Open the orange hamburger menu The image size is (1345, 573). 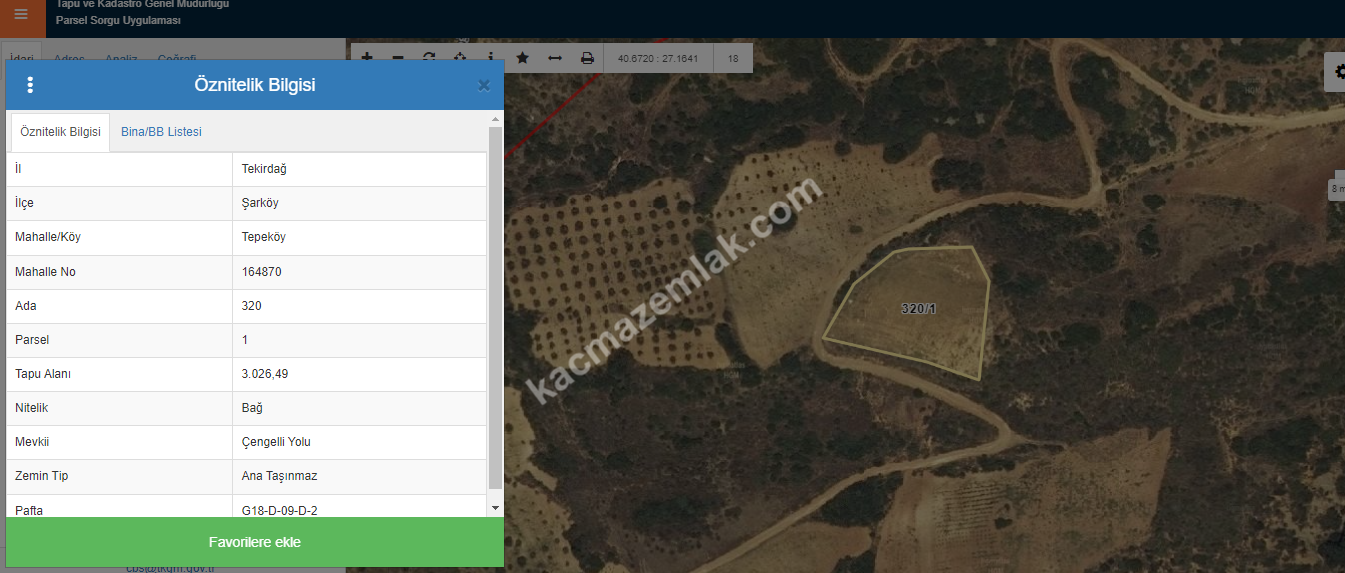pos(21,15)
